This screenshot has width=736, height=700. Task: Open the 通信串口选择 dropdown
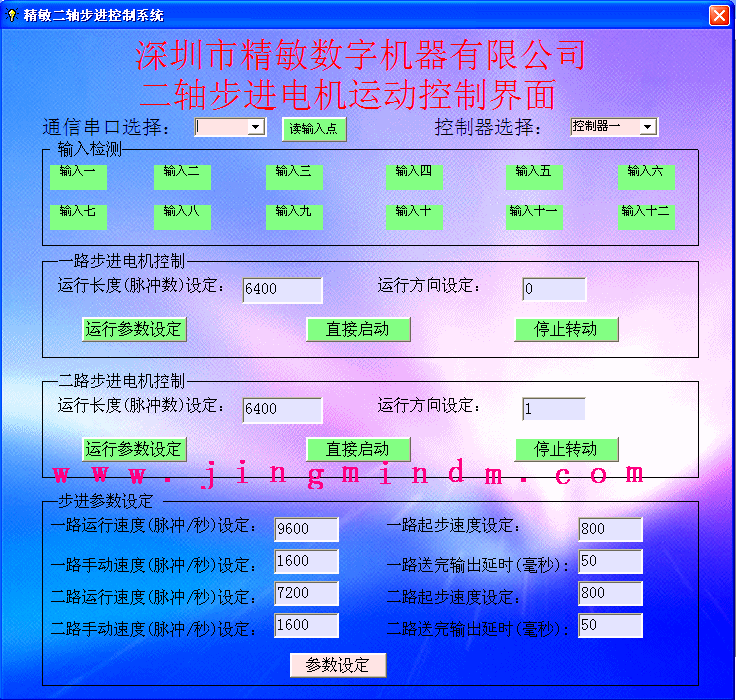(256, 127)
